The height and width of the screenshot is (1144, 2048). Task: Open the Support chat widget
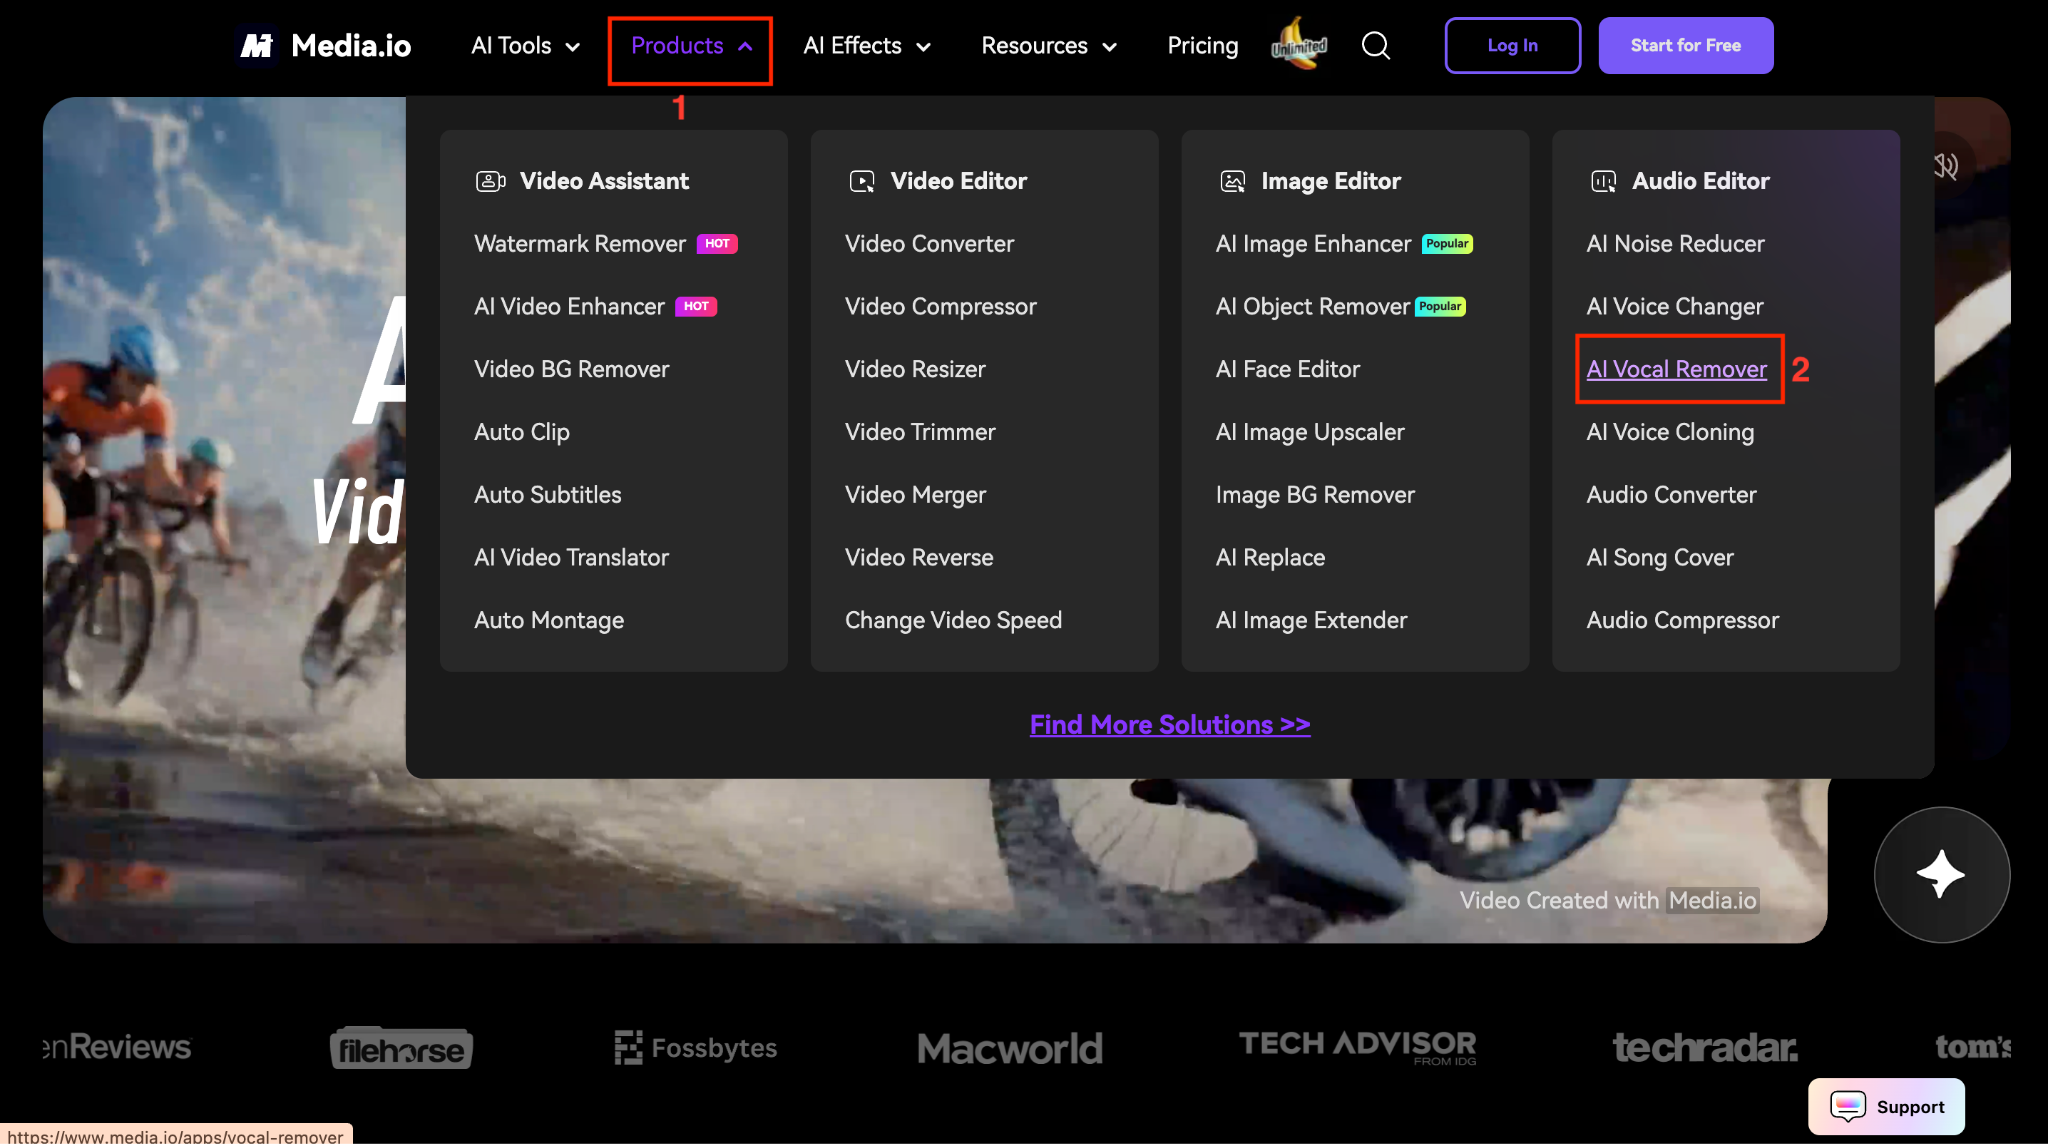[1885, 1106]
